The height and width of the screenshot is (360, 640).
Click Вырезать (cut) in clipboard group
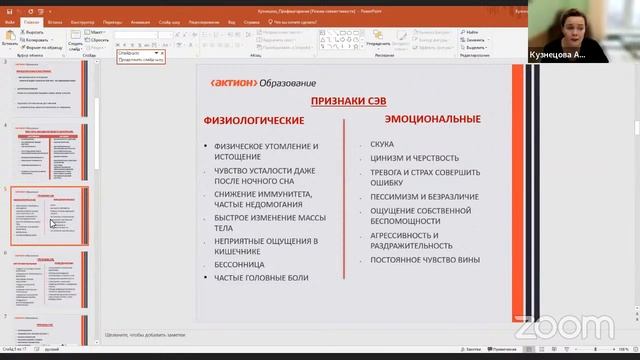32,32
